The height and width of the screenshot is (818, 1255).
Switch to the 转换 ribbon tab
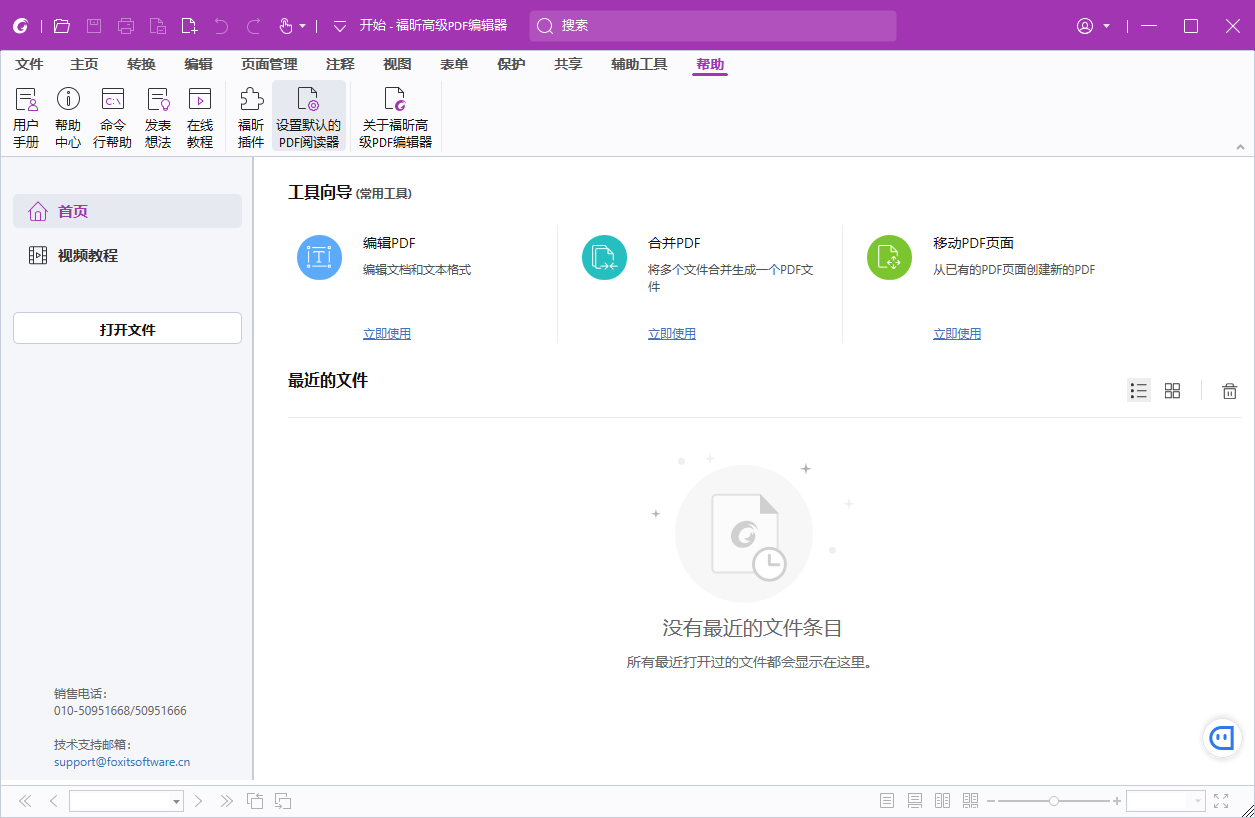(x=141, y=64)
